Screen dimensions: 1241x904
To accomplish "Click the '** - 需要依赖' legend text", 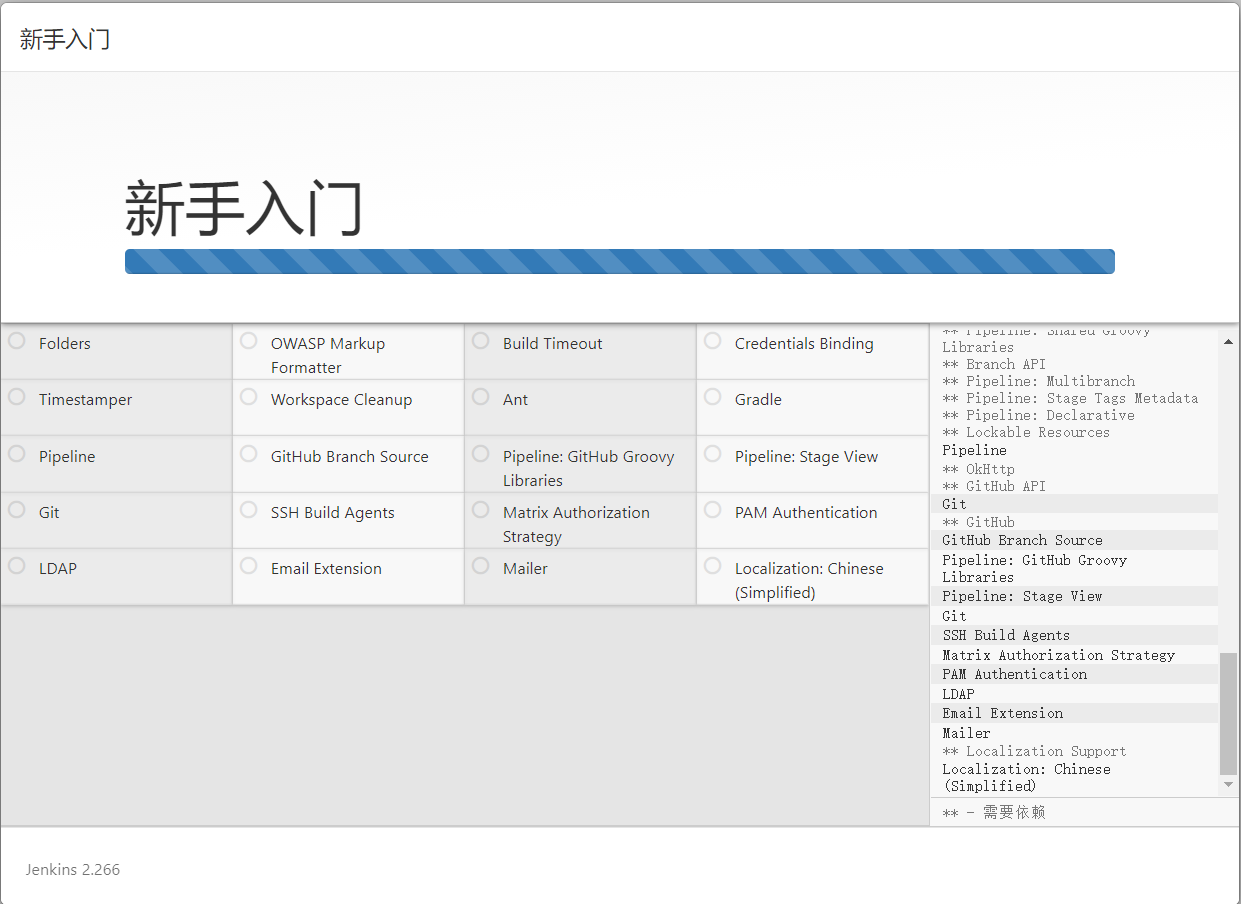I will click(x=994, y=813).
